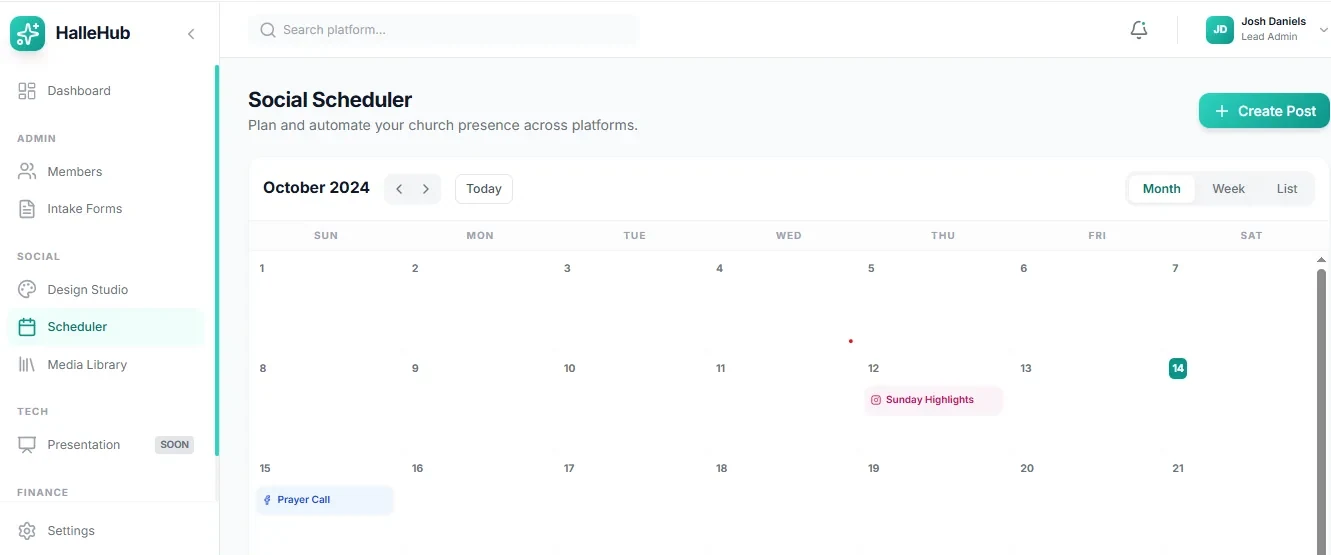Viewport: 1331px width, 555px height.
Task: Open the Sunday Highlights scheduled post
Action: [933, 400]
